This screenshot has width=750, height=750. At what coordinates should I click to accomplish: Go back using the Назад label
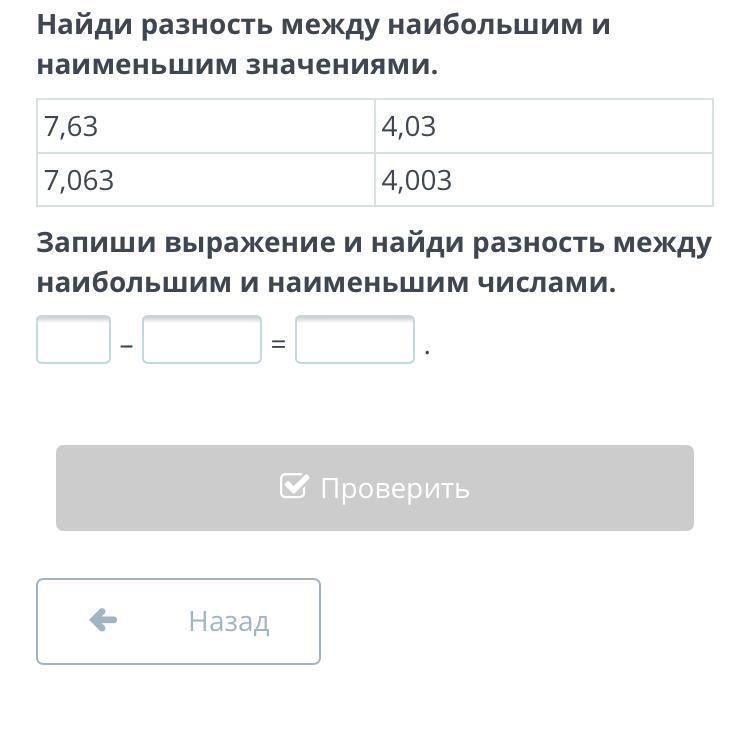coord(228,622)
